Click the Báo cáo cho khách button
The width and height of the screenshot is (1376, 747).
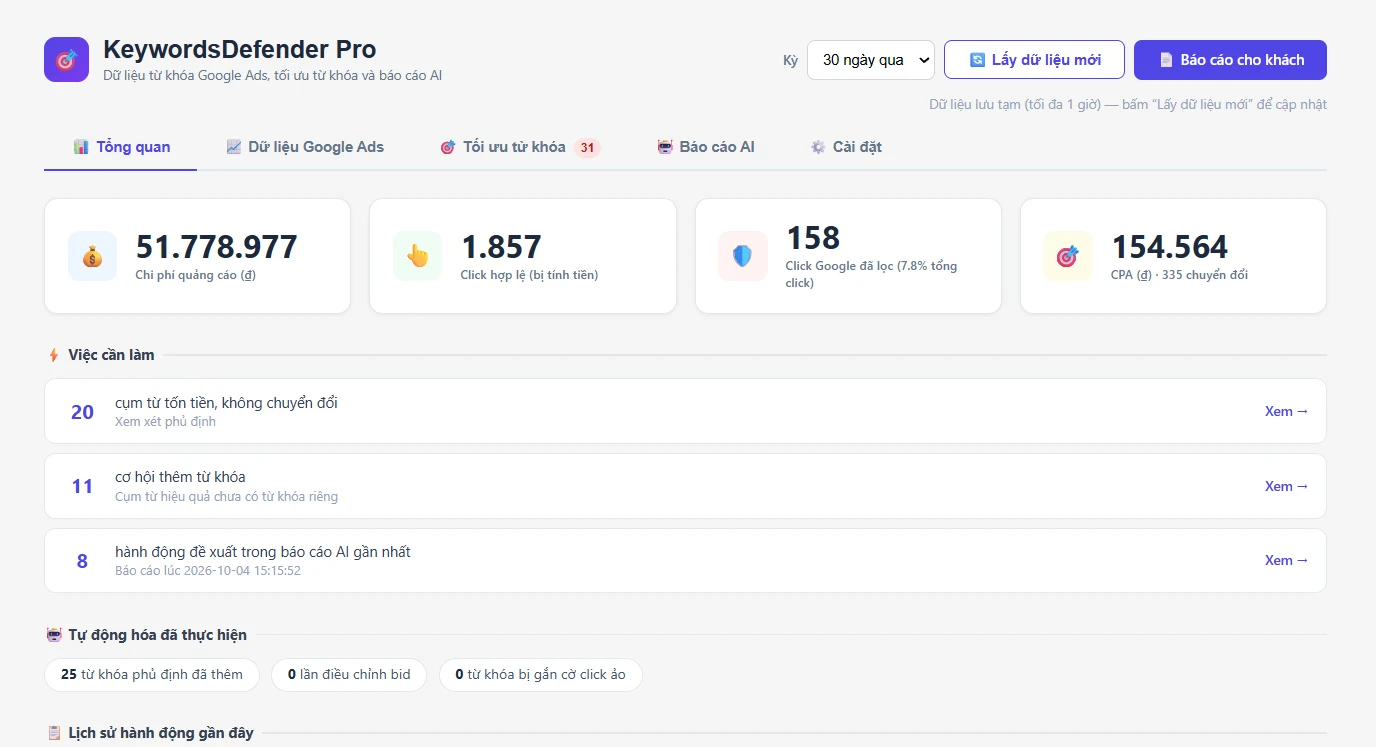(1230, 60)
